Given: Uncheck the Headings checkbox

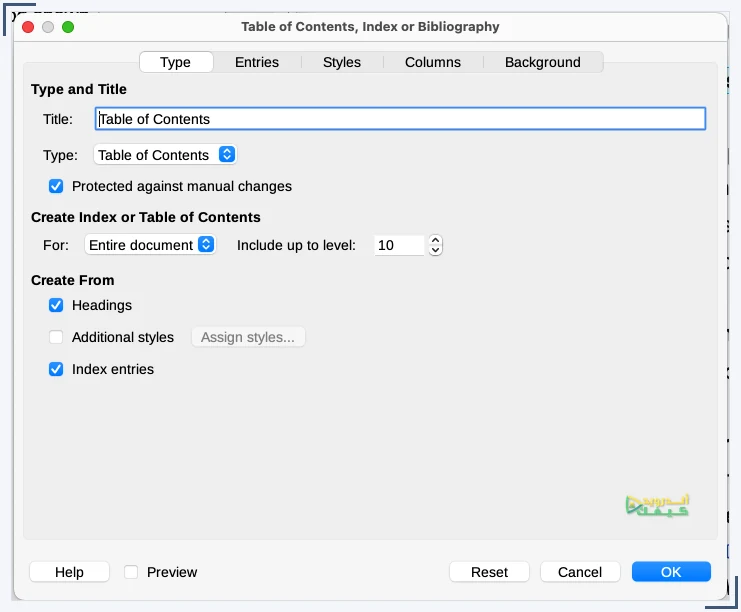Looking at the screenshot, I should (x=56, y=305).
